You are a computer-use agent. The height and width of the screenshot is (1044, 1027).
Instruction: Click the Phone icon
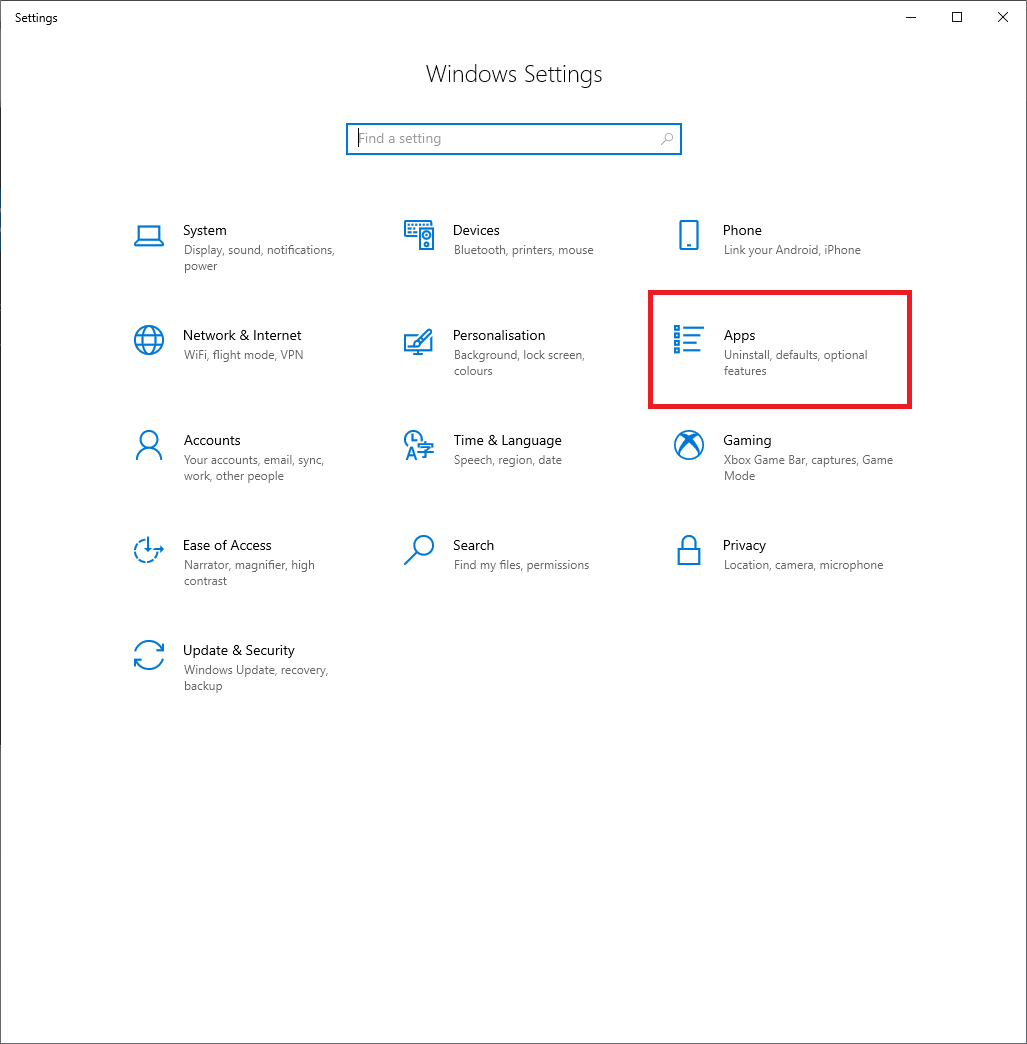pyautogui.click(x=689, y=235)
